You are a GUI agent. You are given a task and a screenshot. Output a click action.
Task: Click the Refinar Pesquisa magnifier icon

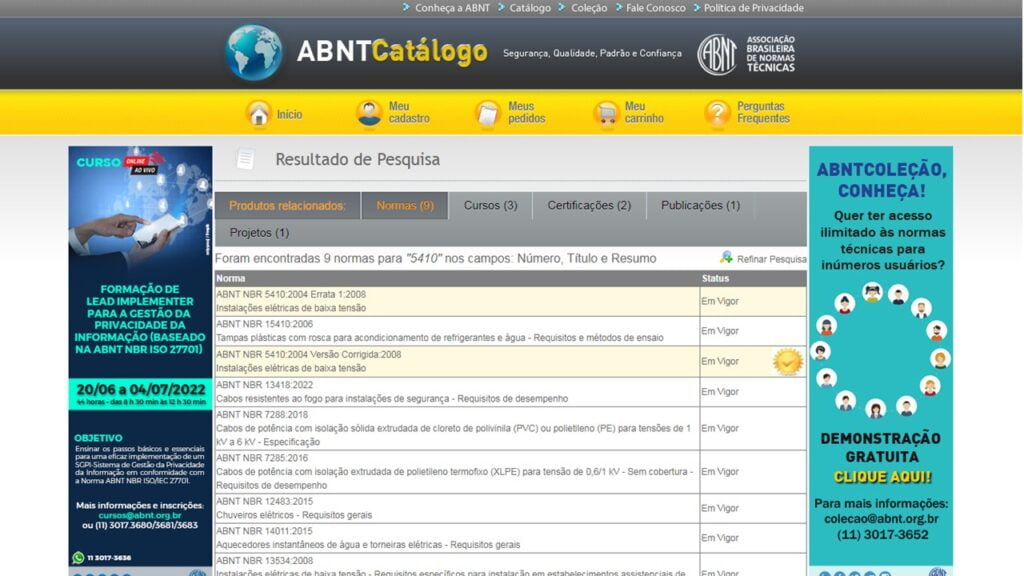[x=728, y=257]
